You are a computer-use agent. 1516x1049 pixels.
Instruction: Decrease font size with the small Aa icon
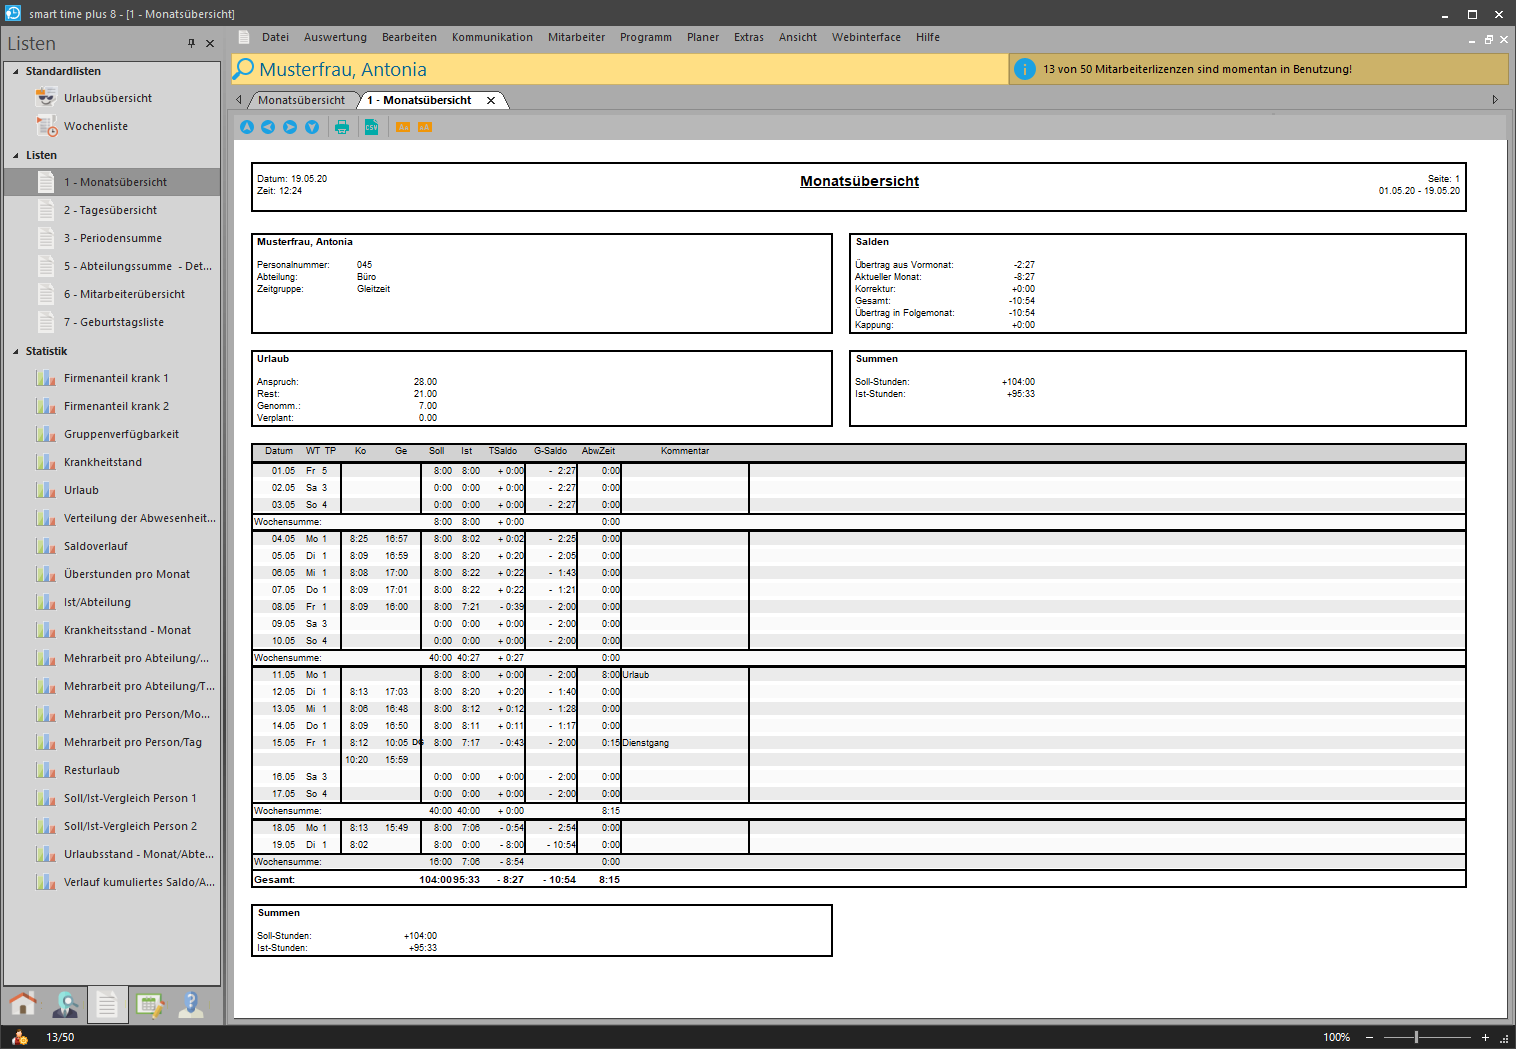pos(403,127)
